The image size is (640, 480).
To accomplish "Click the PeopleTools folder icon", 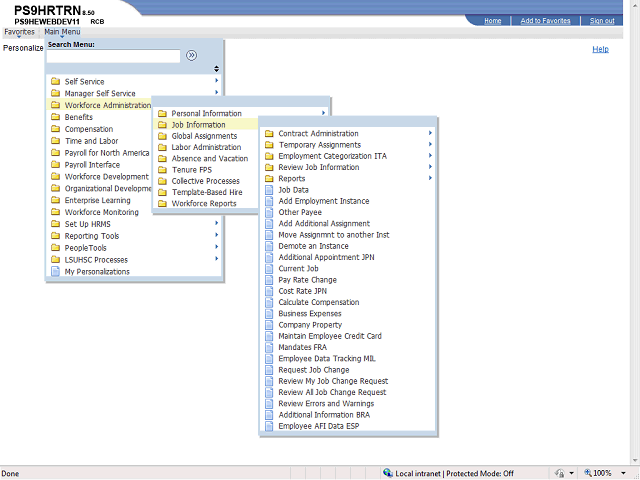I will point(56,248).
